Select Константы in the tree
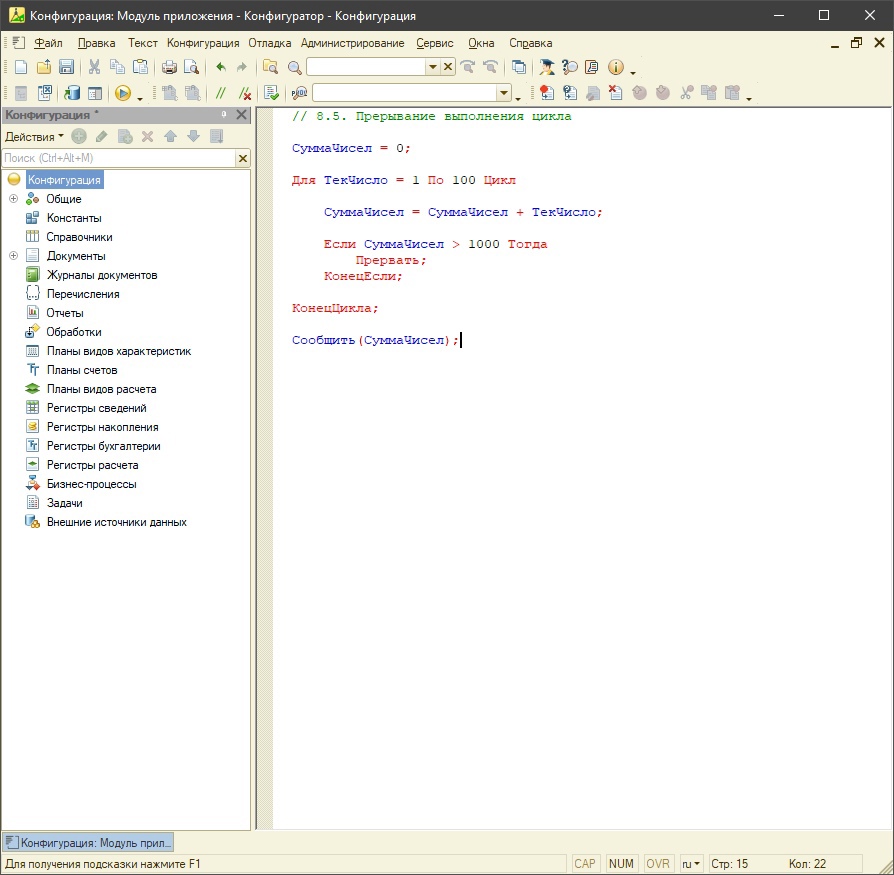 point(74,218)
